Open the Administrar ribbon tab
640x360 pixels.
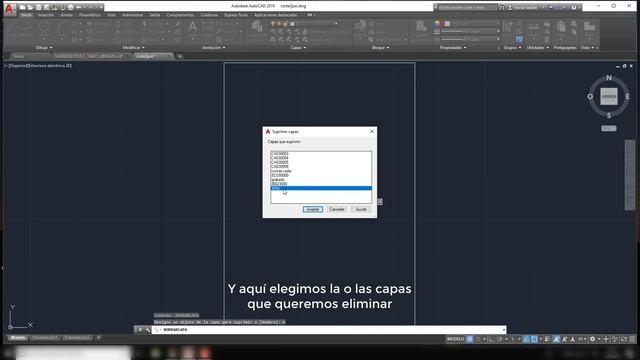(x=133, y=15)
